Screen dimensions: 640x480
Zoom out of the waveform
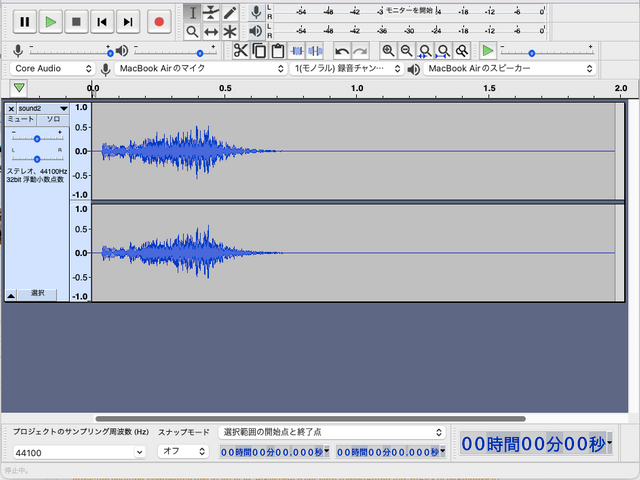[407, 51]
